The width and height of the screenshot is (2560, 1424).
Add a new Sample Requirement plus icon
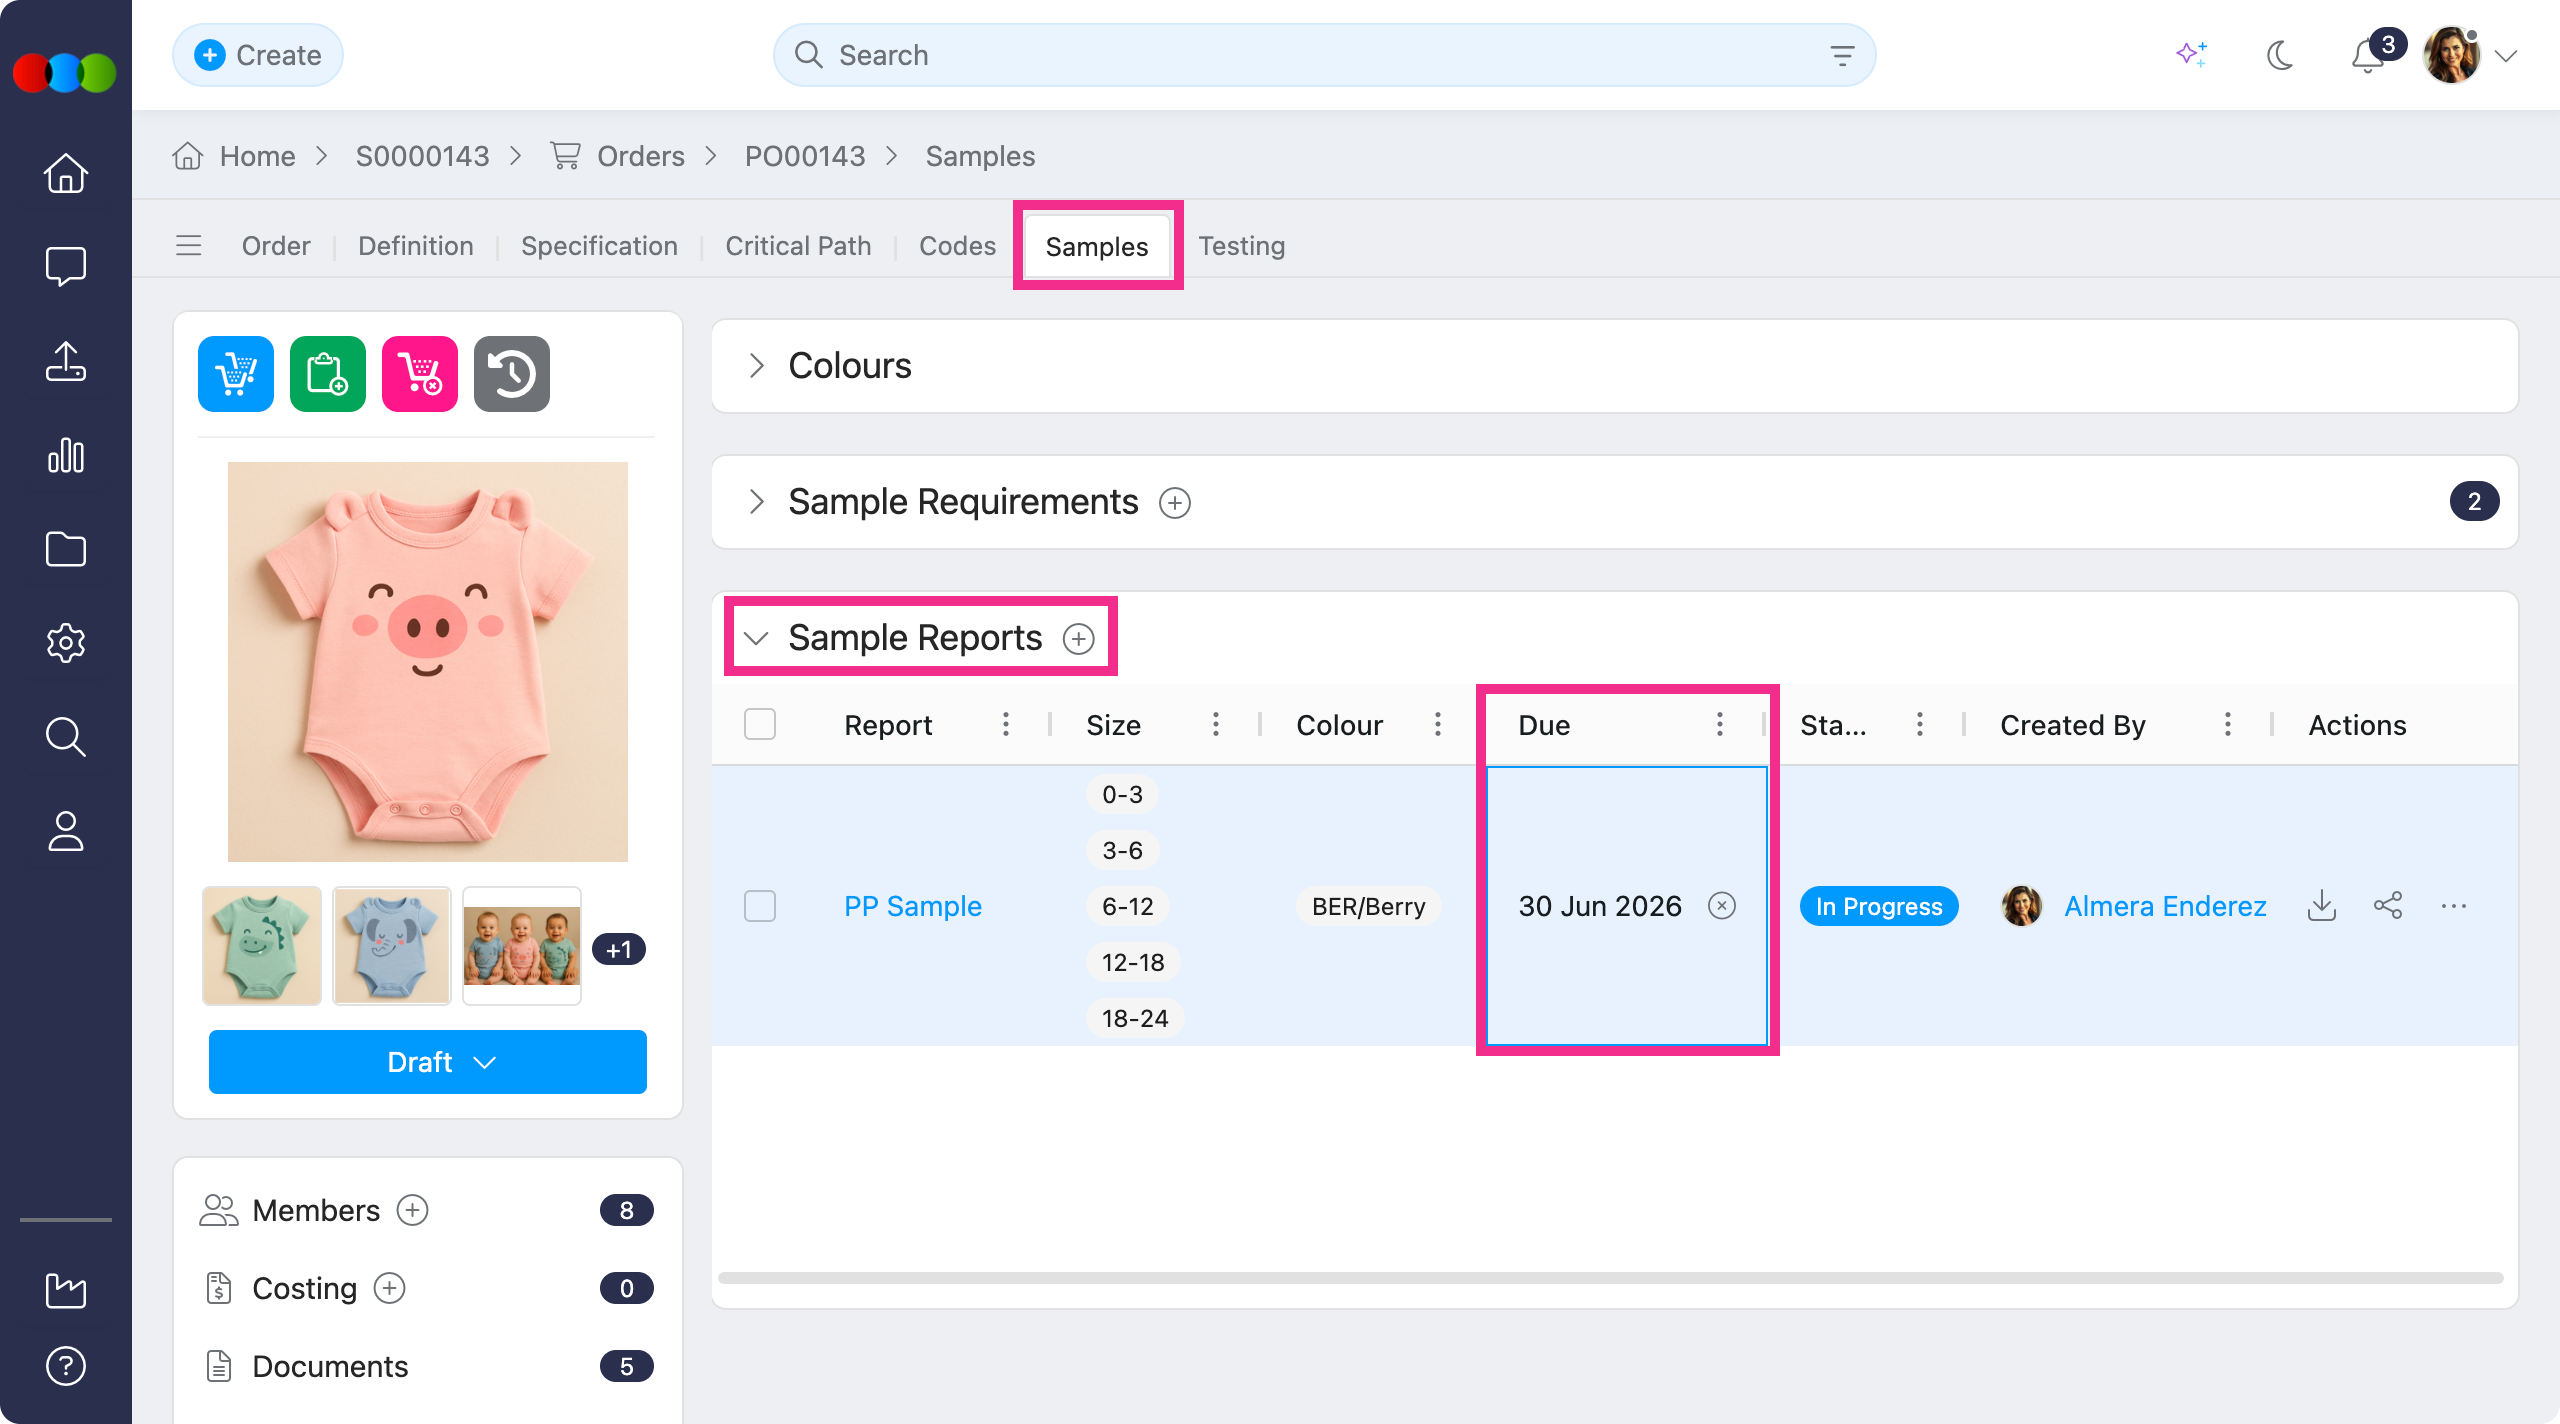pyautogui.click(x=1175, y=503)
